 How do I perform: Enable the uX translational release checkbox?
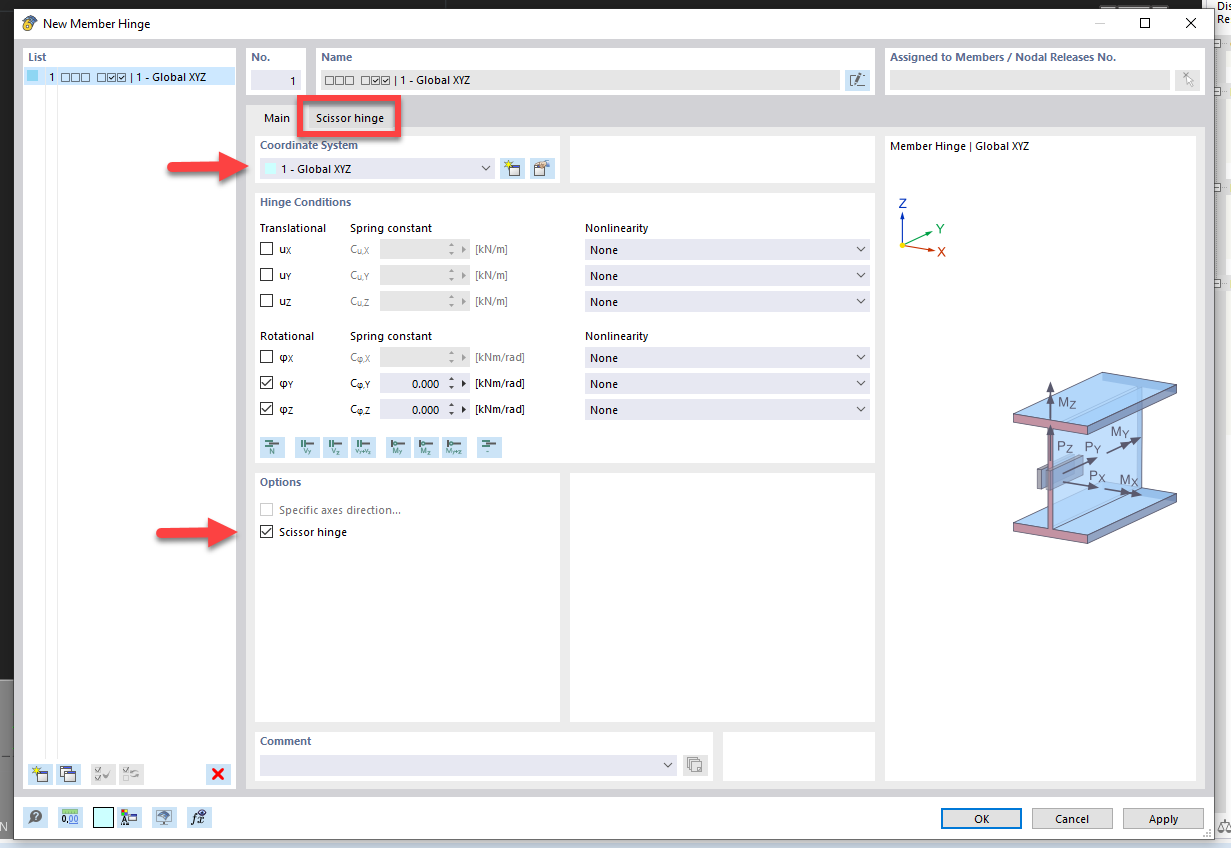click(x=266, y=249)
